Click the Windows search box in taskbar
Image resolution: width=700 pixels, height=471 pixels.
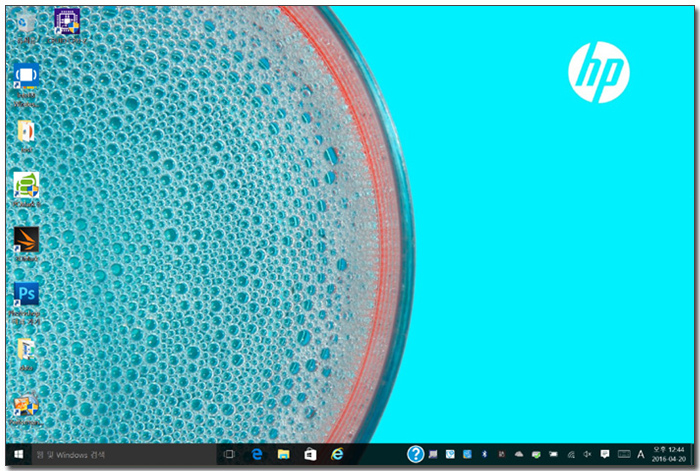[x=122, y=454]
